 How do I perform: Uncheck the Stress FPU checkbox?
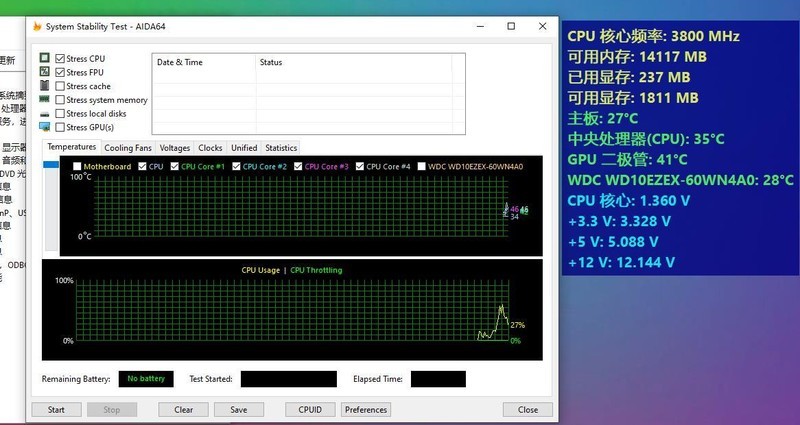click(x=60, y=72)
